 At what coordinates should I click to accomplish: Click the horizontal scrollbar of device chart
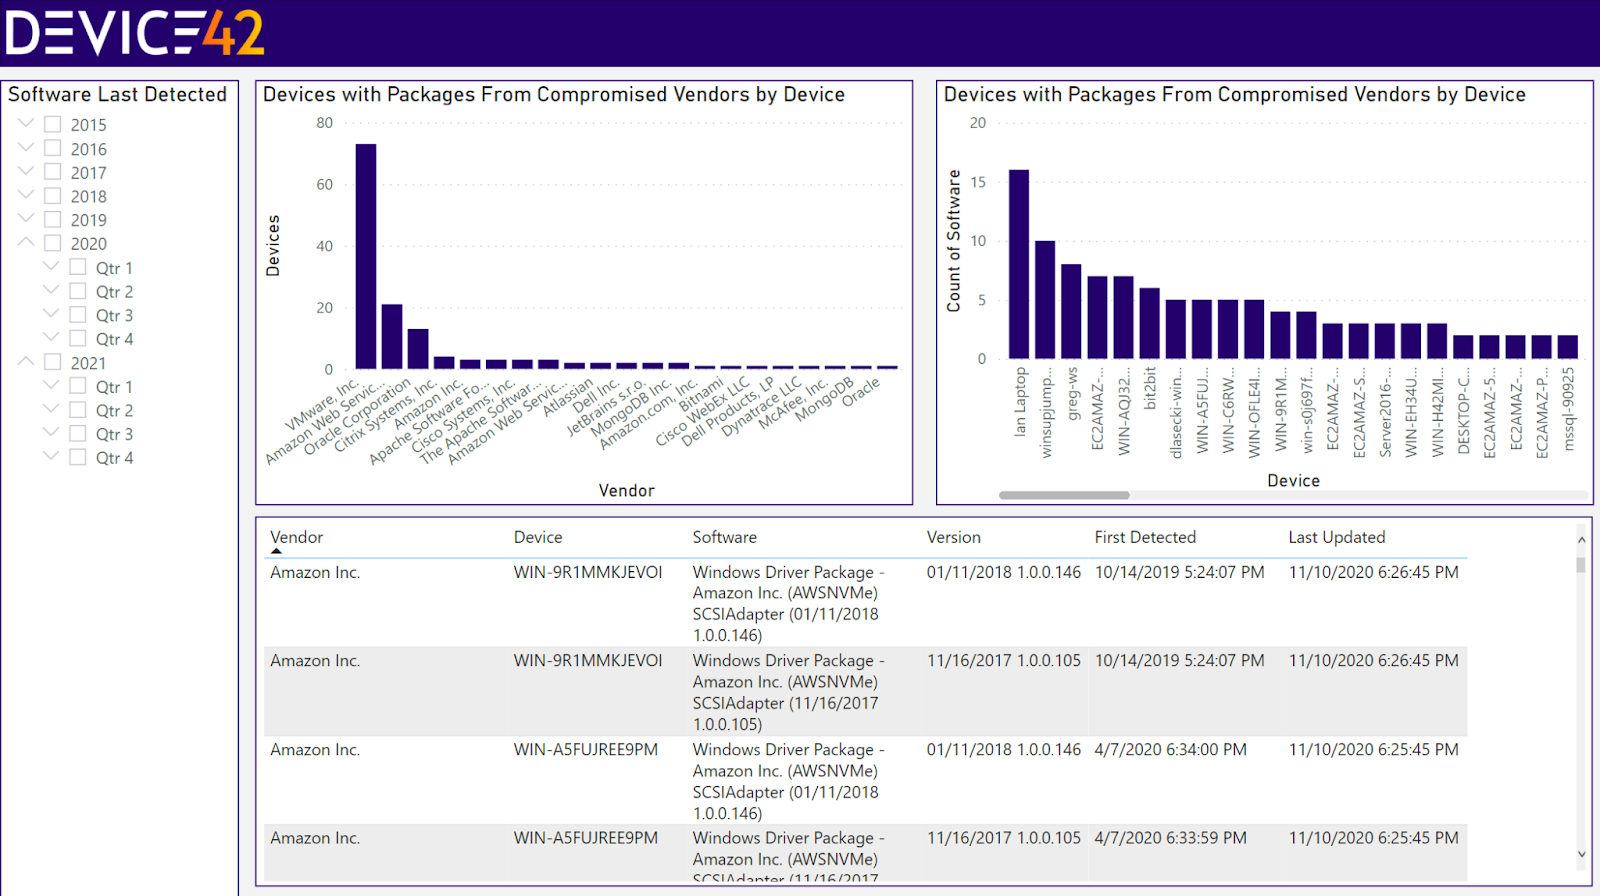[1064, 495]
